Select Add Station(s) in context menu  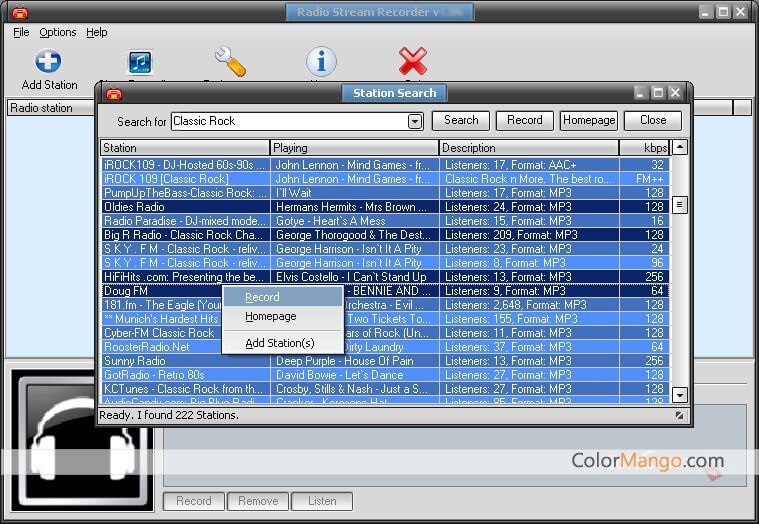(x=280, y=343)
